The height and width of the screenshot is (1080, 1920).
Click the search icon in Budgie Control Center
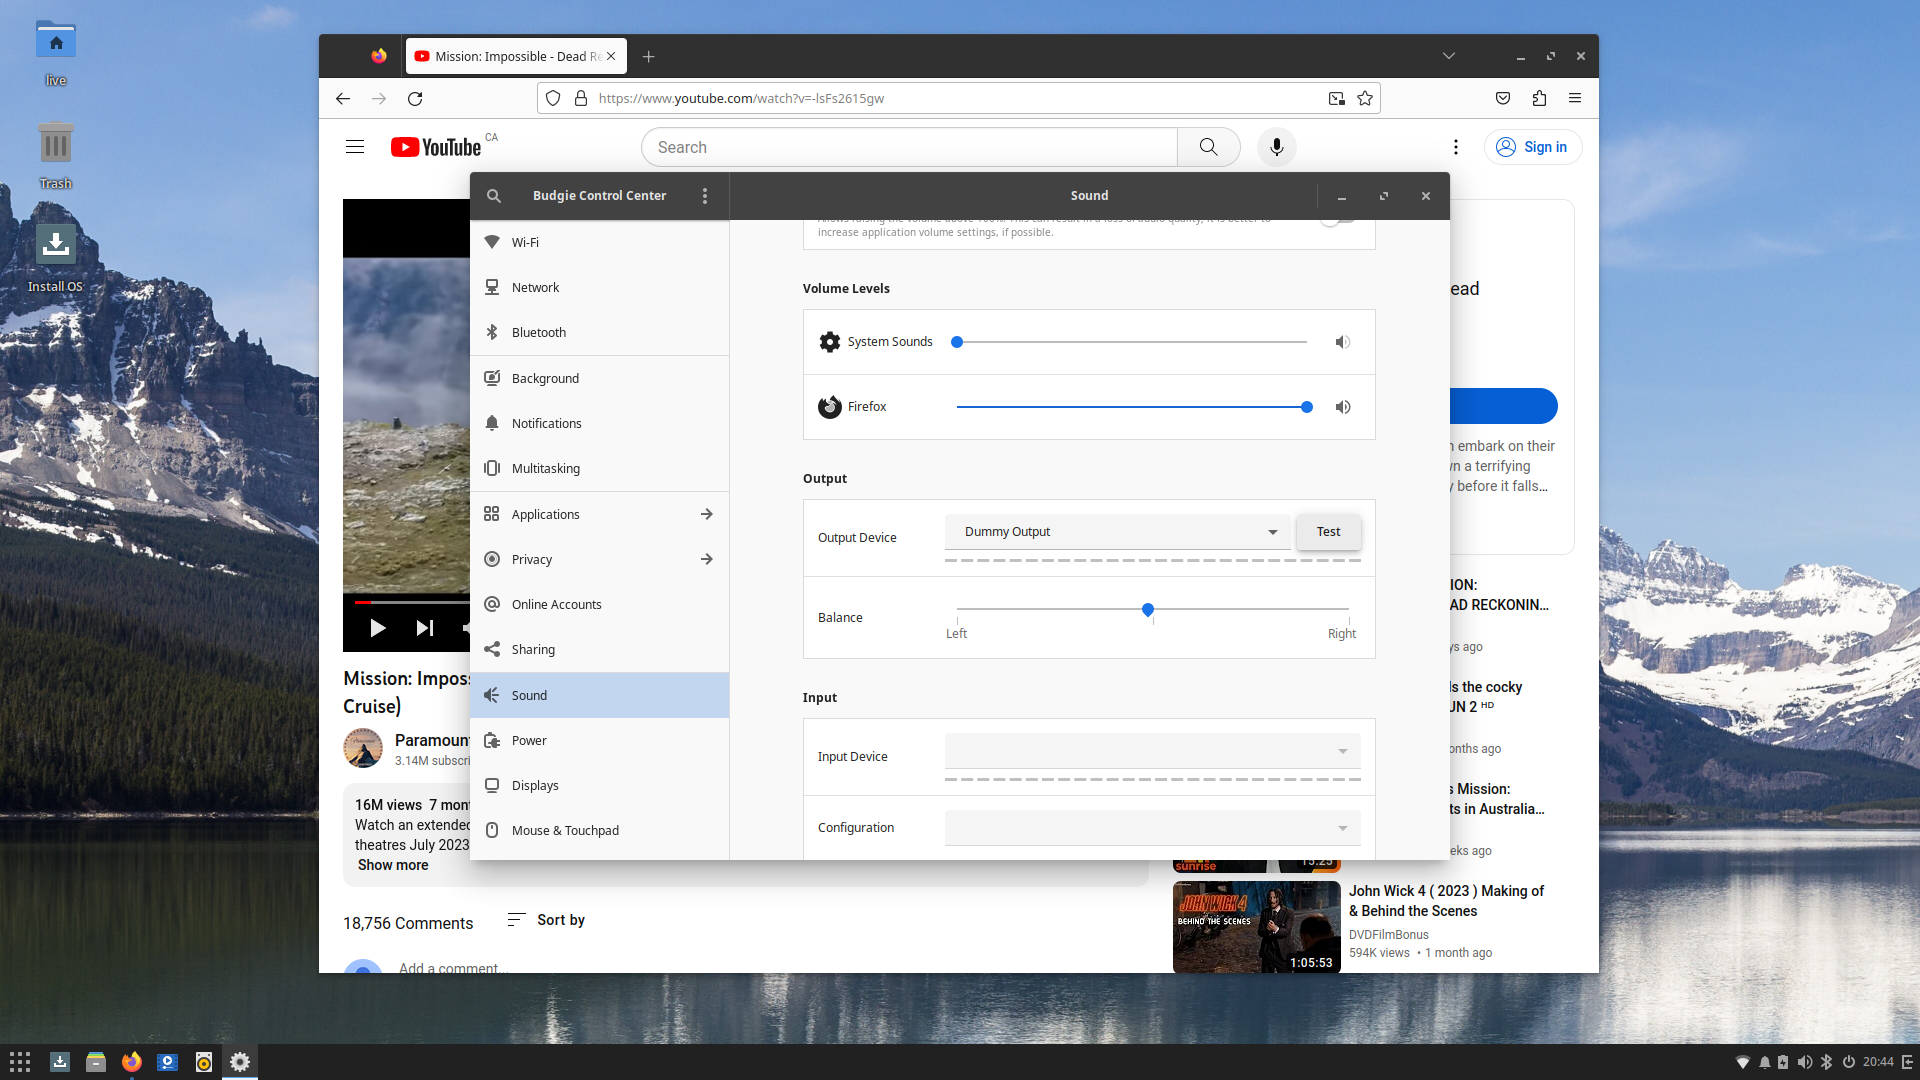[x=494, y=196]
